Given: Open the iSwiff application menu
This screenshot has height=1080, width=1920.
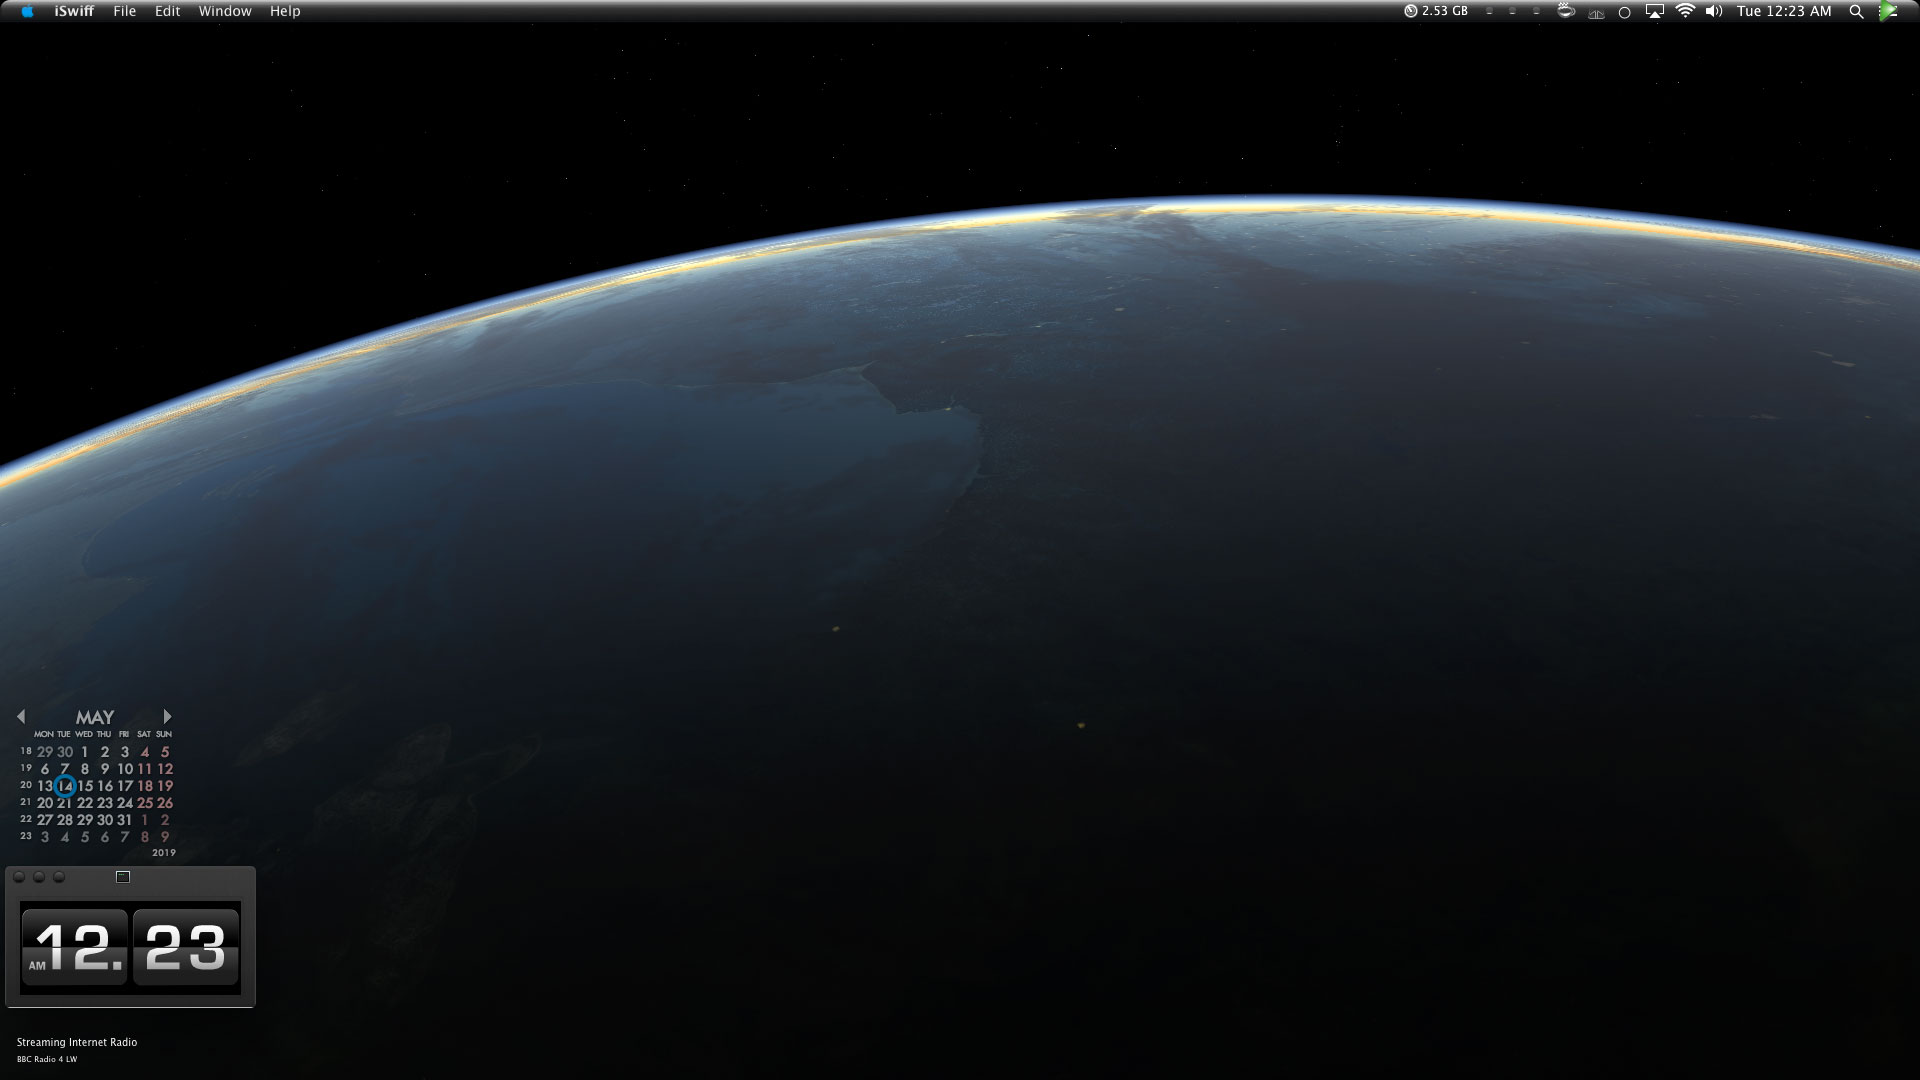Looking at the screenshot, I should (74, 11).
